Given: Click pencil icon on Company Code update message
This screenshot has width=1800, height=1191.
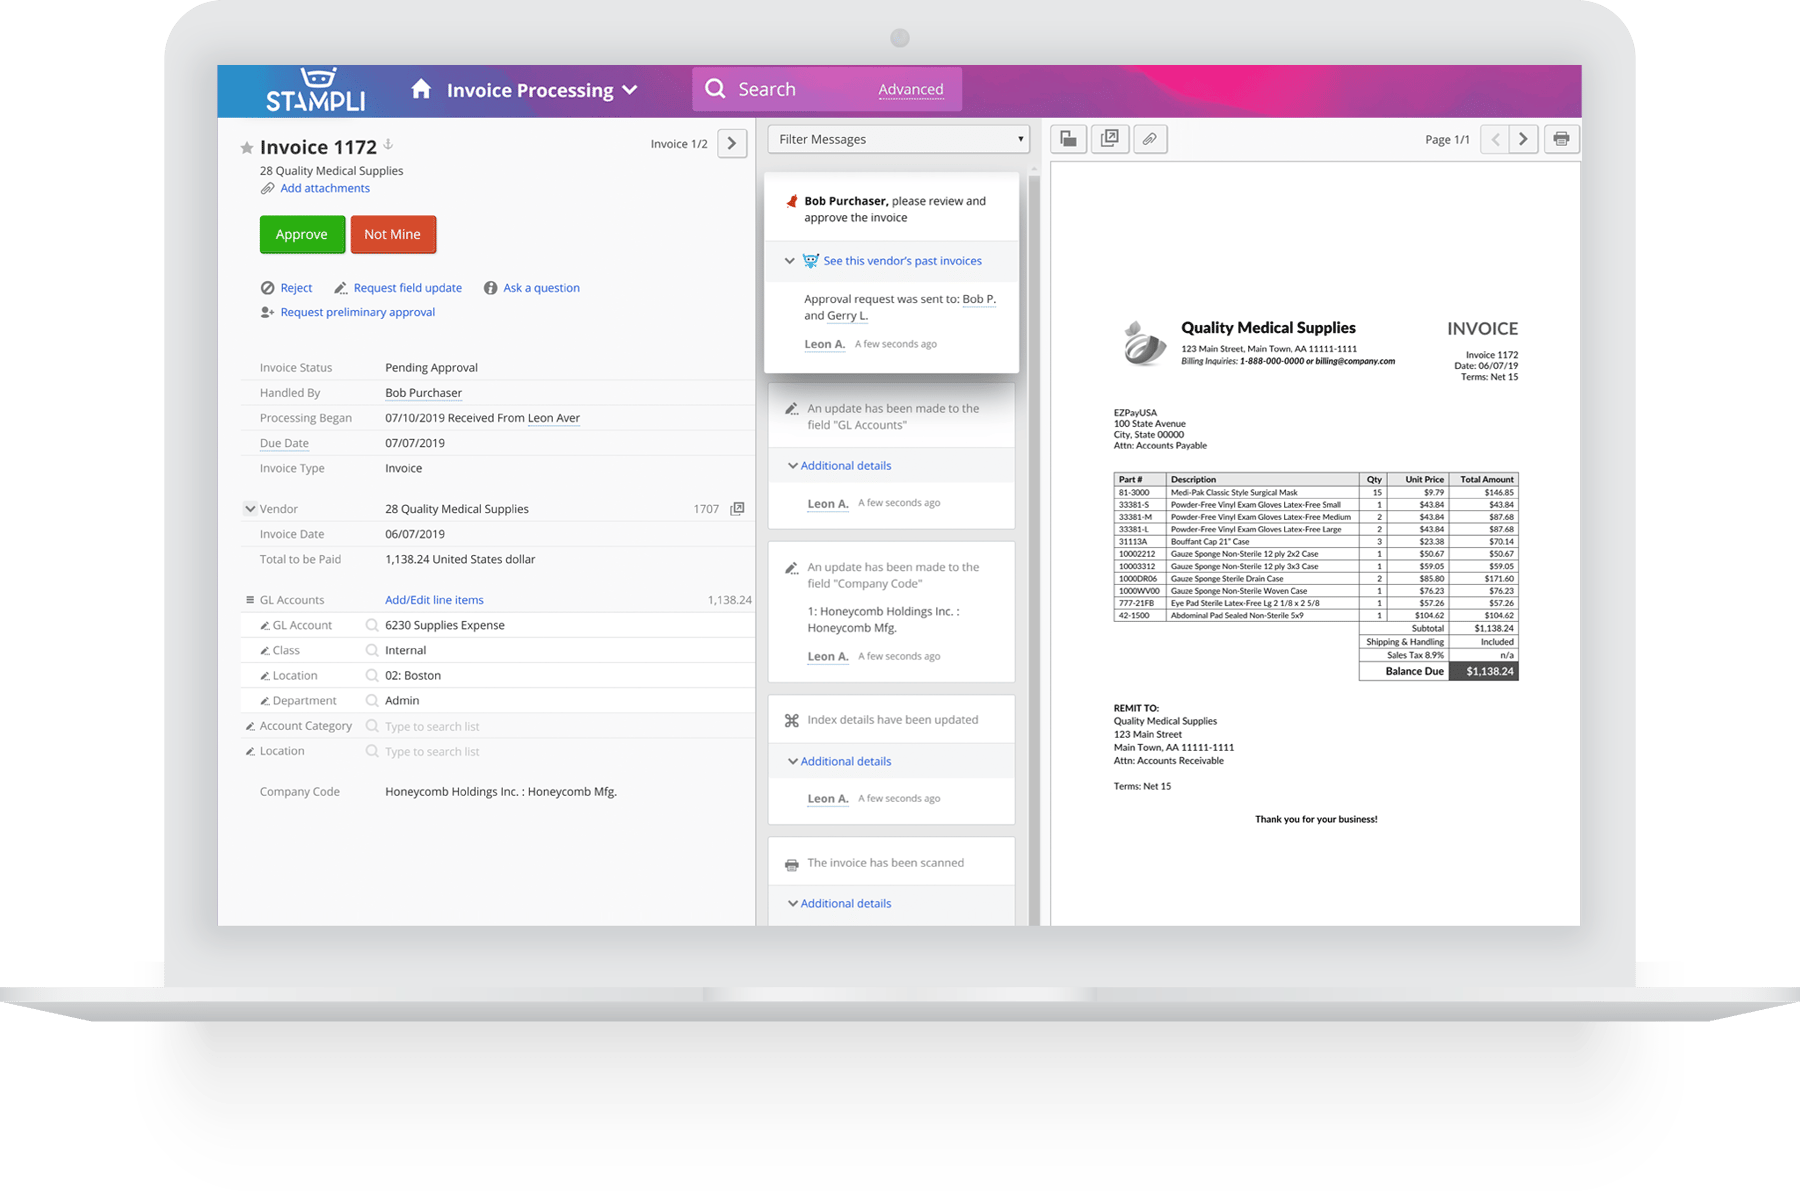Looking at the screenshot, I should click(791, 568).
